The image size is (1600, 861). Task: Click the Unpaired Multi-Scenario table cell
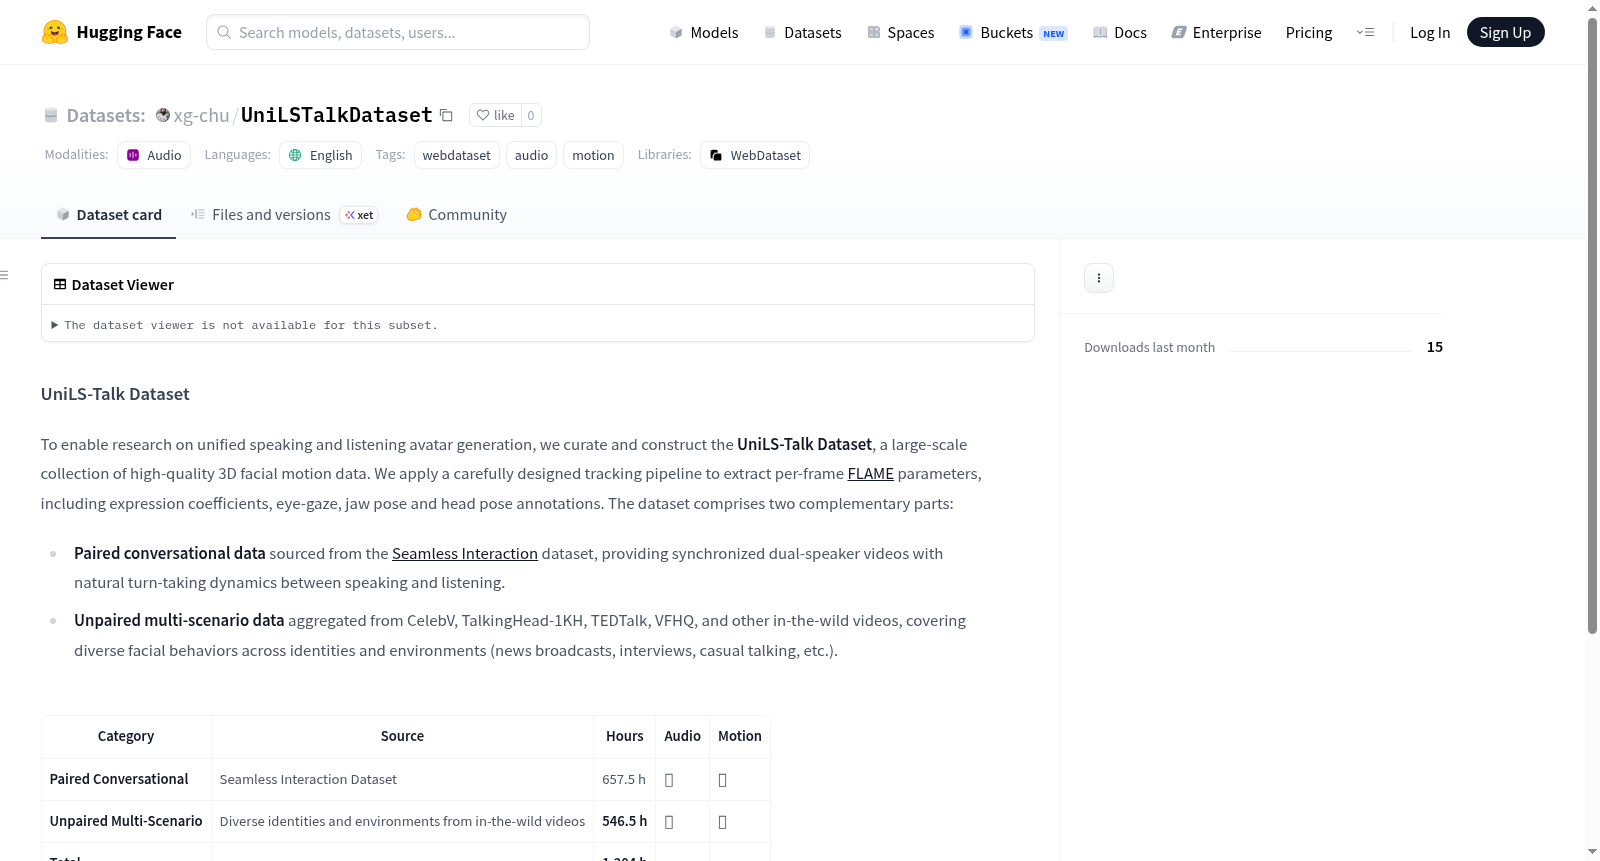(x=126, y=821)
